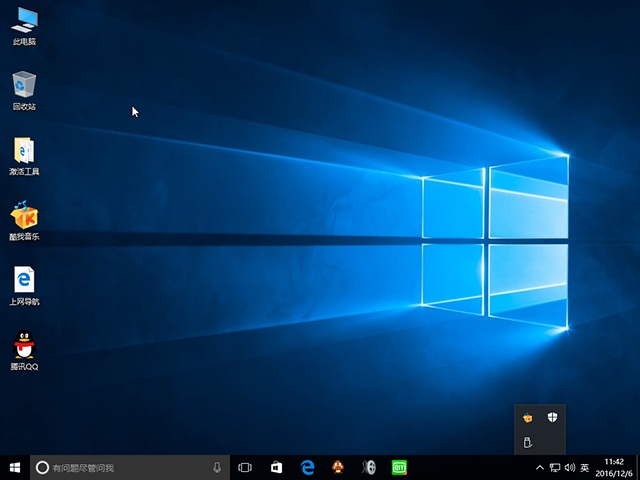Click the Windows Start button

(x=15, y=467)
